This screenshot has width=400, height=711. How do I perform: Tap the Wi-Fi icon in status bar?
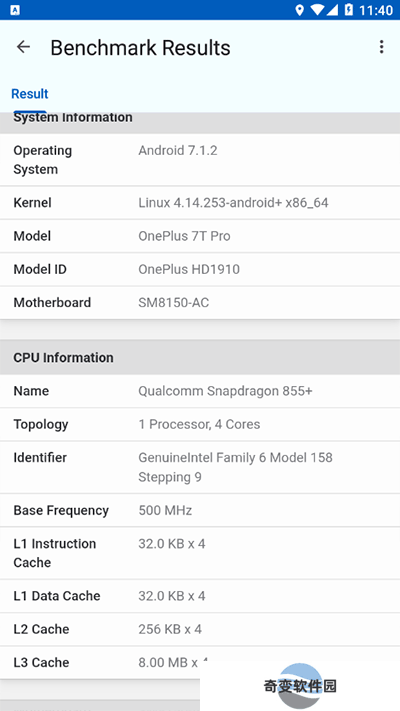[318, 10]
